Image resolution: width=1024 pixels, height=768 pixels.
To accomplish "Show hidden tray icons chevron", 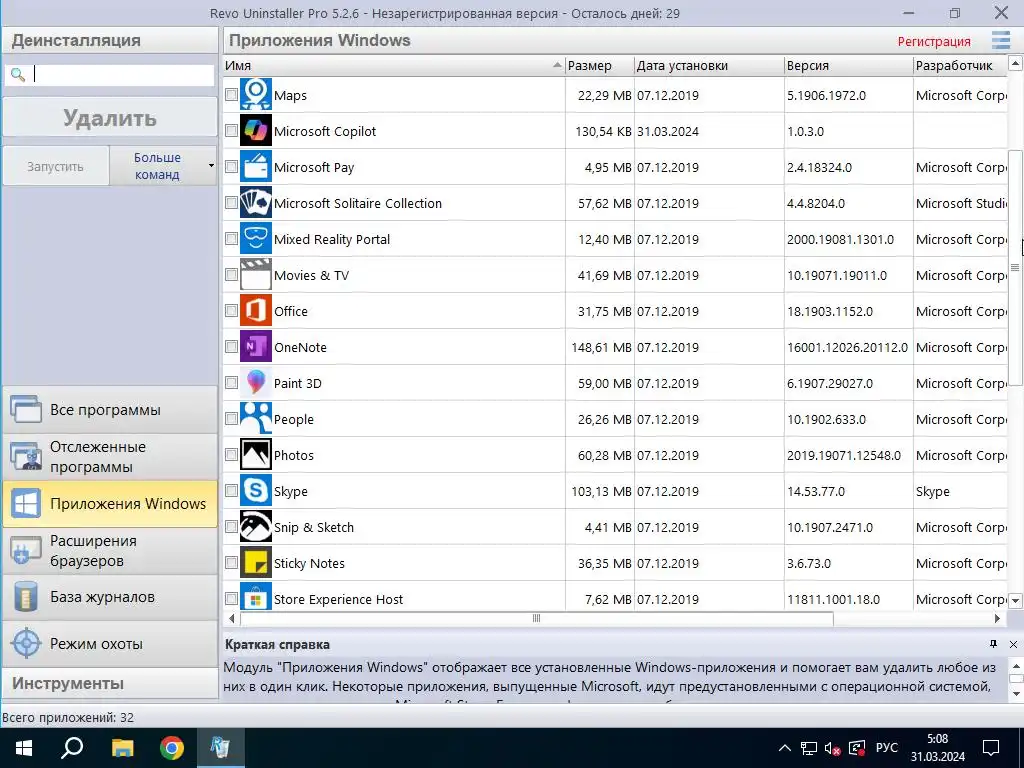I will click(785, 748).
